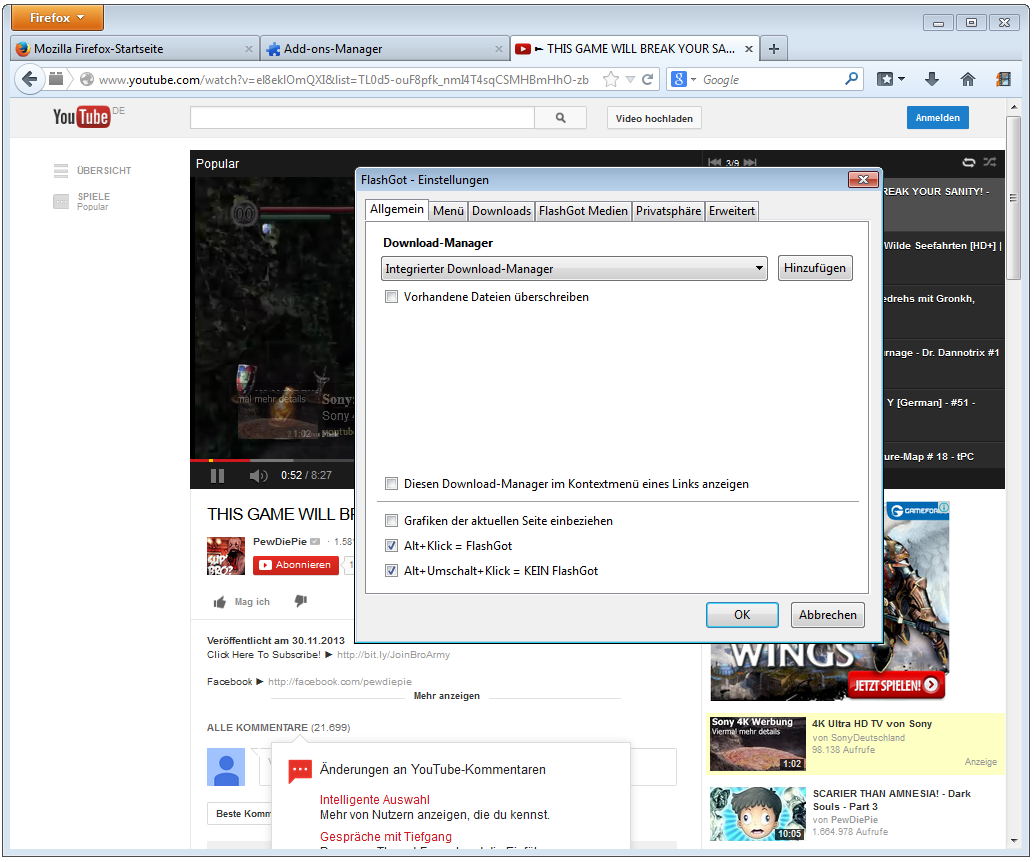This screenshot has width=1034, height=862.
Task: Focus the YouTube search field
Action: (x=362, y=118)
